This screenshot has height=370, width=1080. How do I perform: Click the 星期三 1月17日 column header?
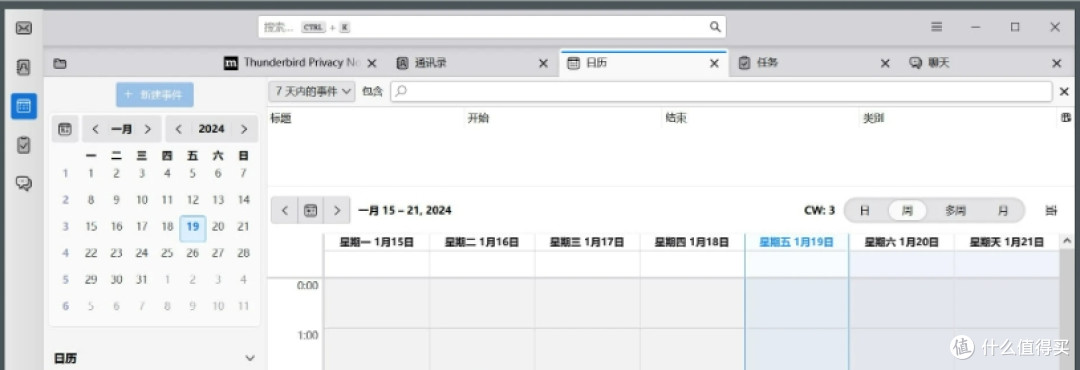pos(587,243)
